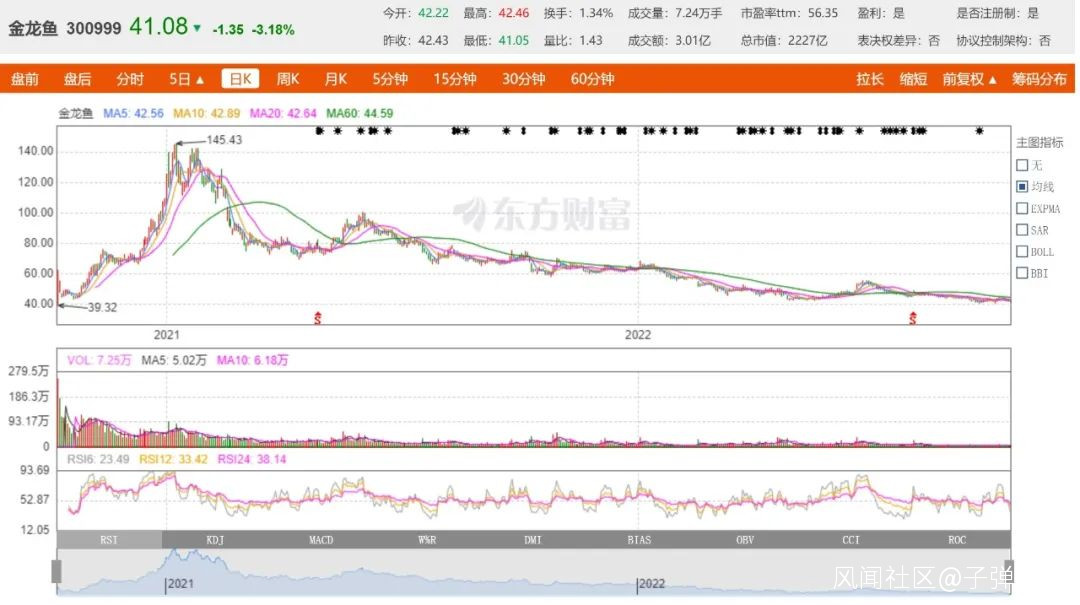Click the red S marker near 2021
The width and height of the screenshot is (1080, 605).
[x=318, y=318]
